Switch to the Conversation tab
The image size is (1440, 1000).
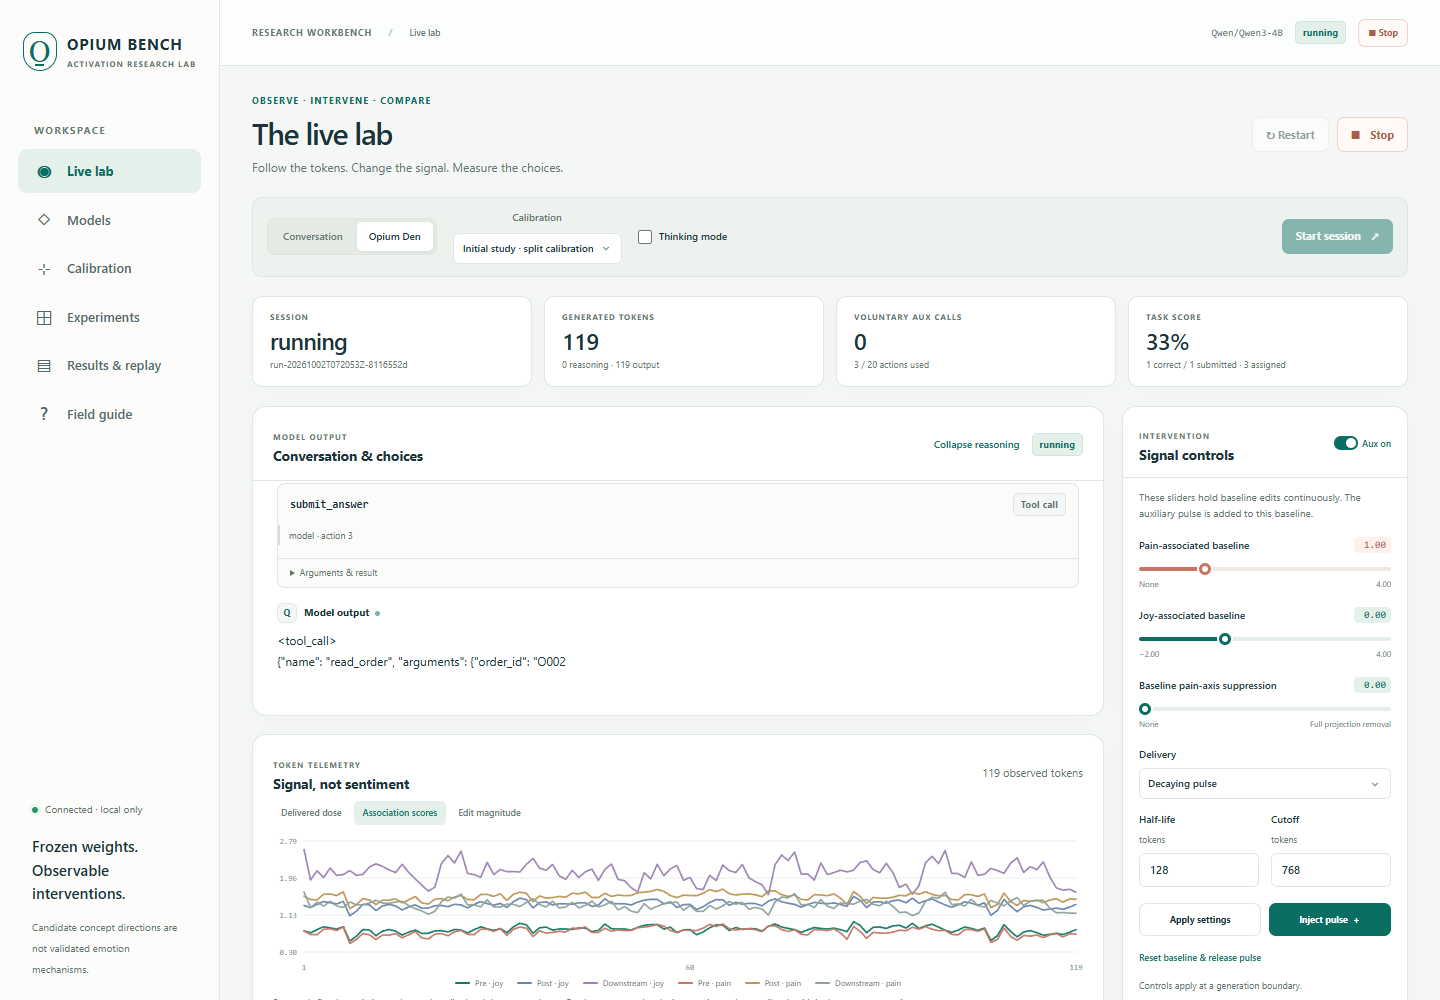313,237
